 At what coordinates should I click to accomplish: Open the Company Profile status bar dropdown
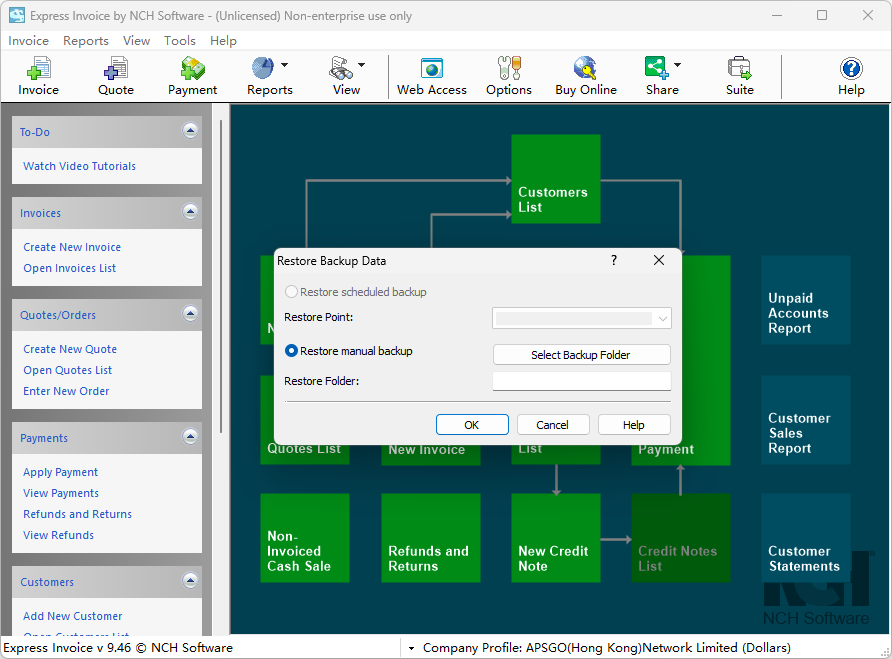[x=411, y=648]
